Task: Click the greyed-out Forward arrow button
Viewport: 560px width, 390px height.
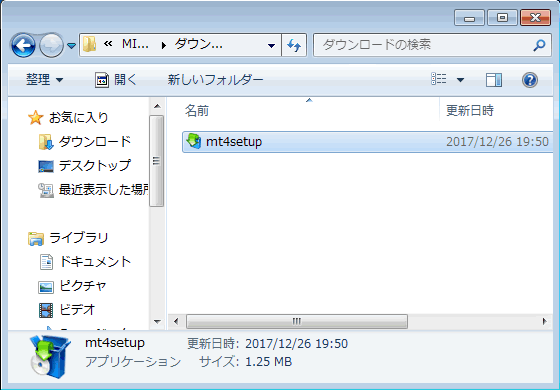Action: 51,45
